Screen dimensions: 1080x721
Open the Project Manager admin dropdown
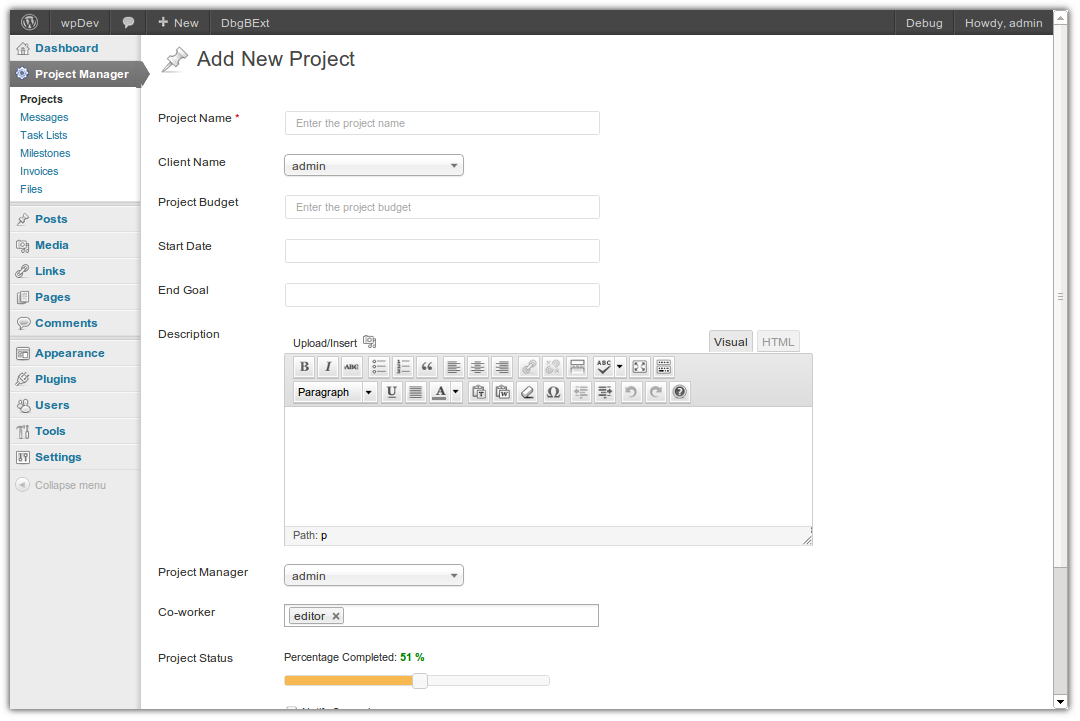[374, 576]
